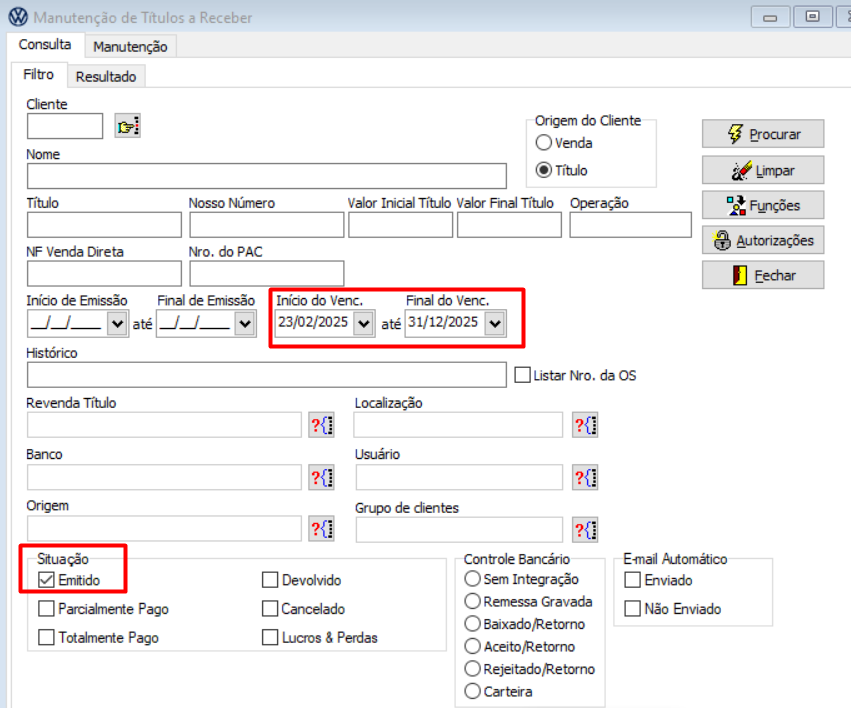
Task: Click the Valor Inicial Título field
Action: pyautogui.click(x=401, y=225)
